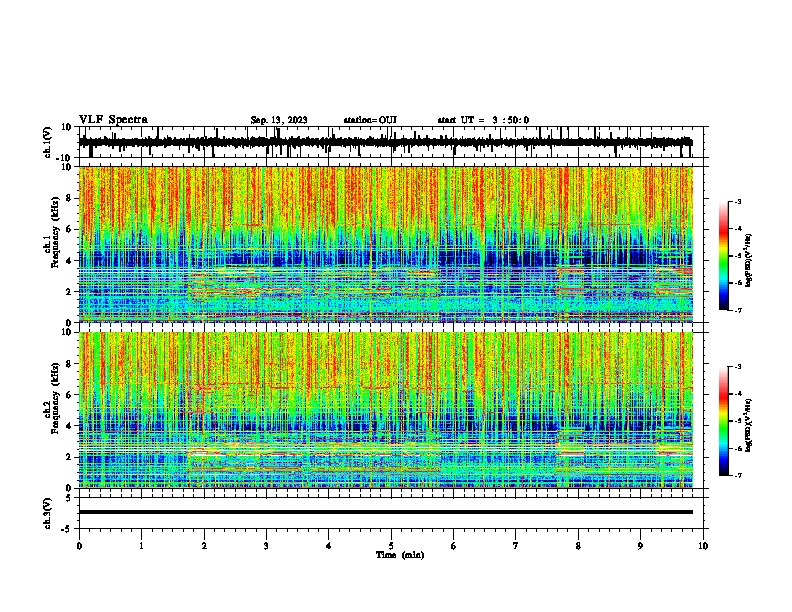Screen dimensions: 792x612
Task: Click the "1" tick label on the time axis
Action: pyautogui.click(x=141, y=546)
